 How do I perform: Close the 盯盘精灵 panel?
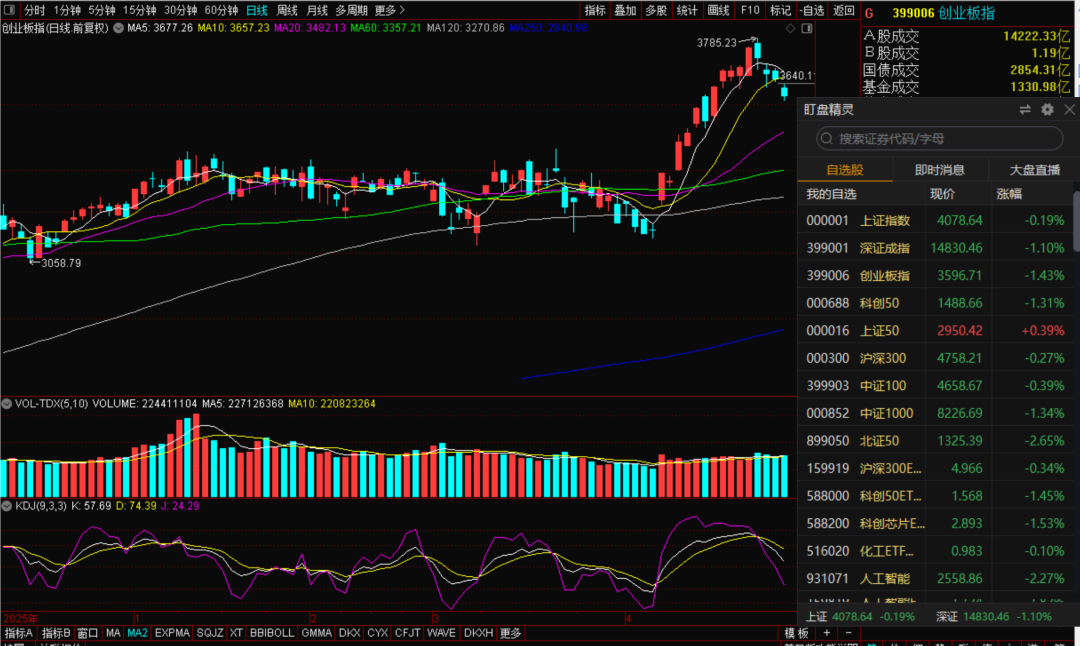click(1069, 110)
